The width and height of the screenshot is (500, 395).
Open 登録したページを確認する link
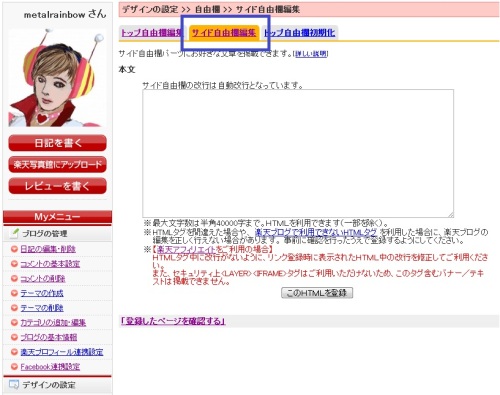(173, 321)
